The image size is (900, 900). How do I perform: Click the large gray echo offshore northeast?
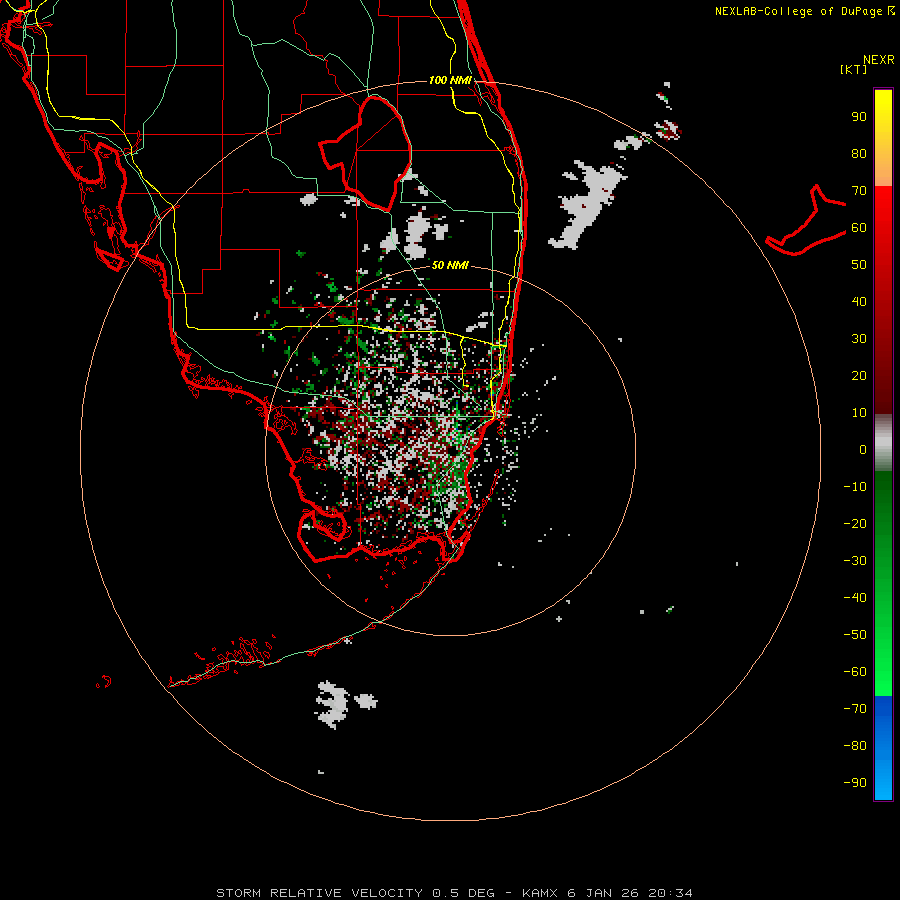585,207
